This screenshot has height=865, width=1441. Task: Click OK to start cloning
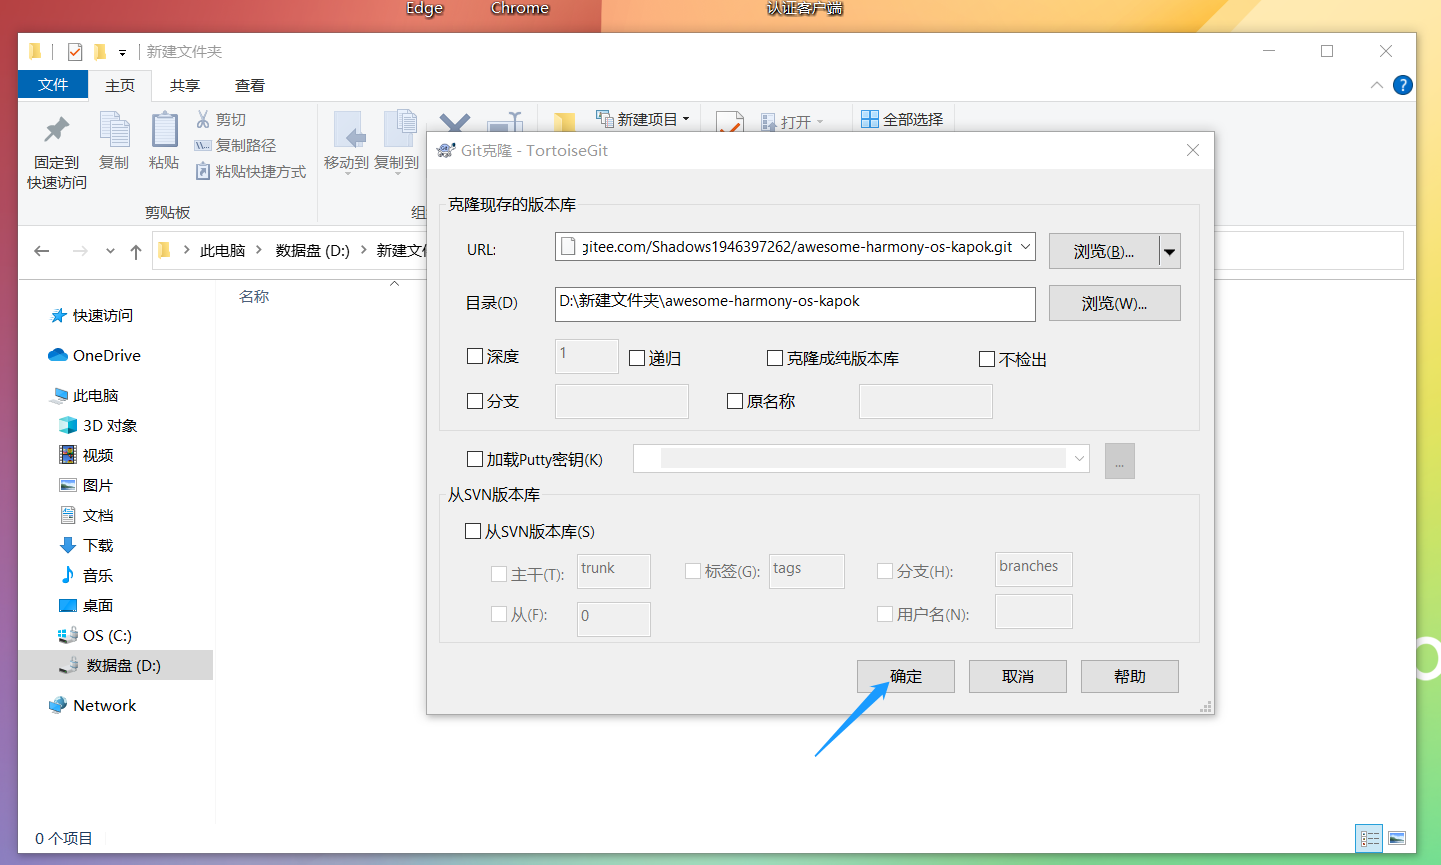pos(906,677)
